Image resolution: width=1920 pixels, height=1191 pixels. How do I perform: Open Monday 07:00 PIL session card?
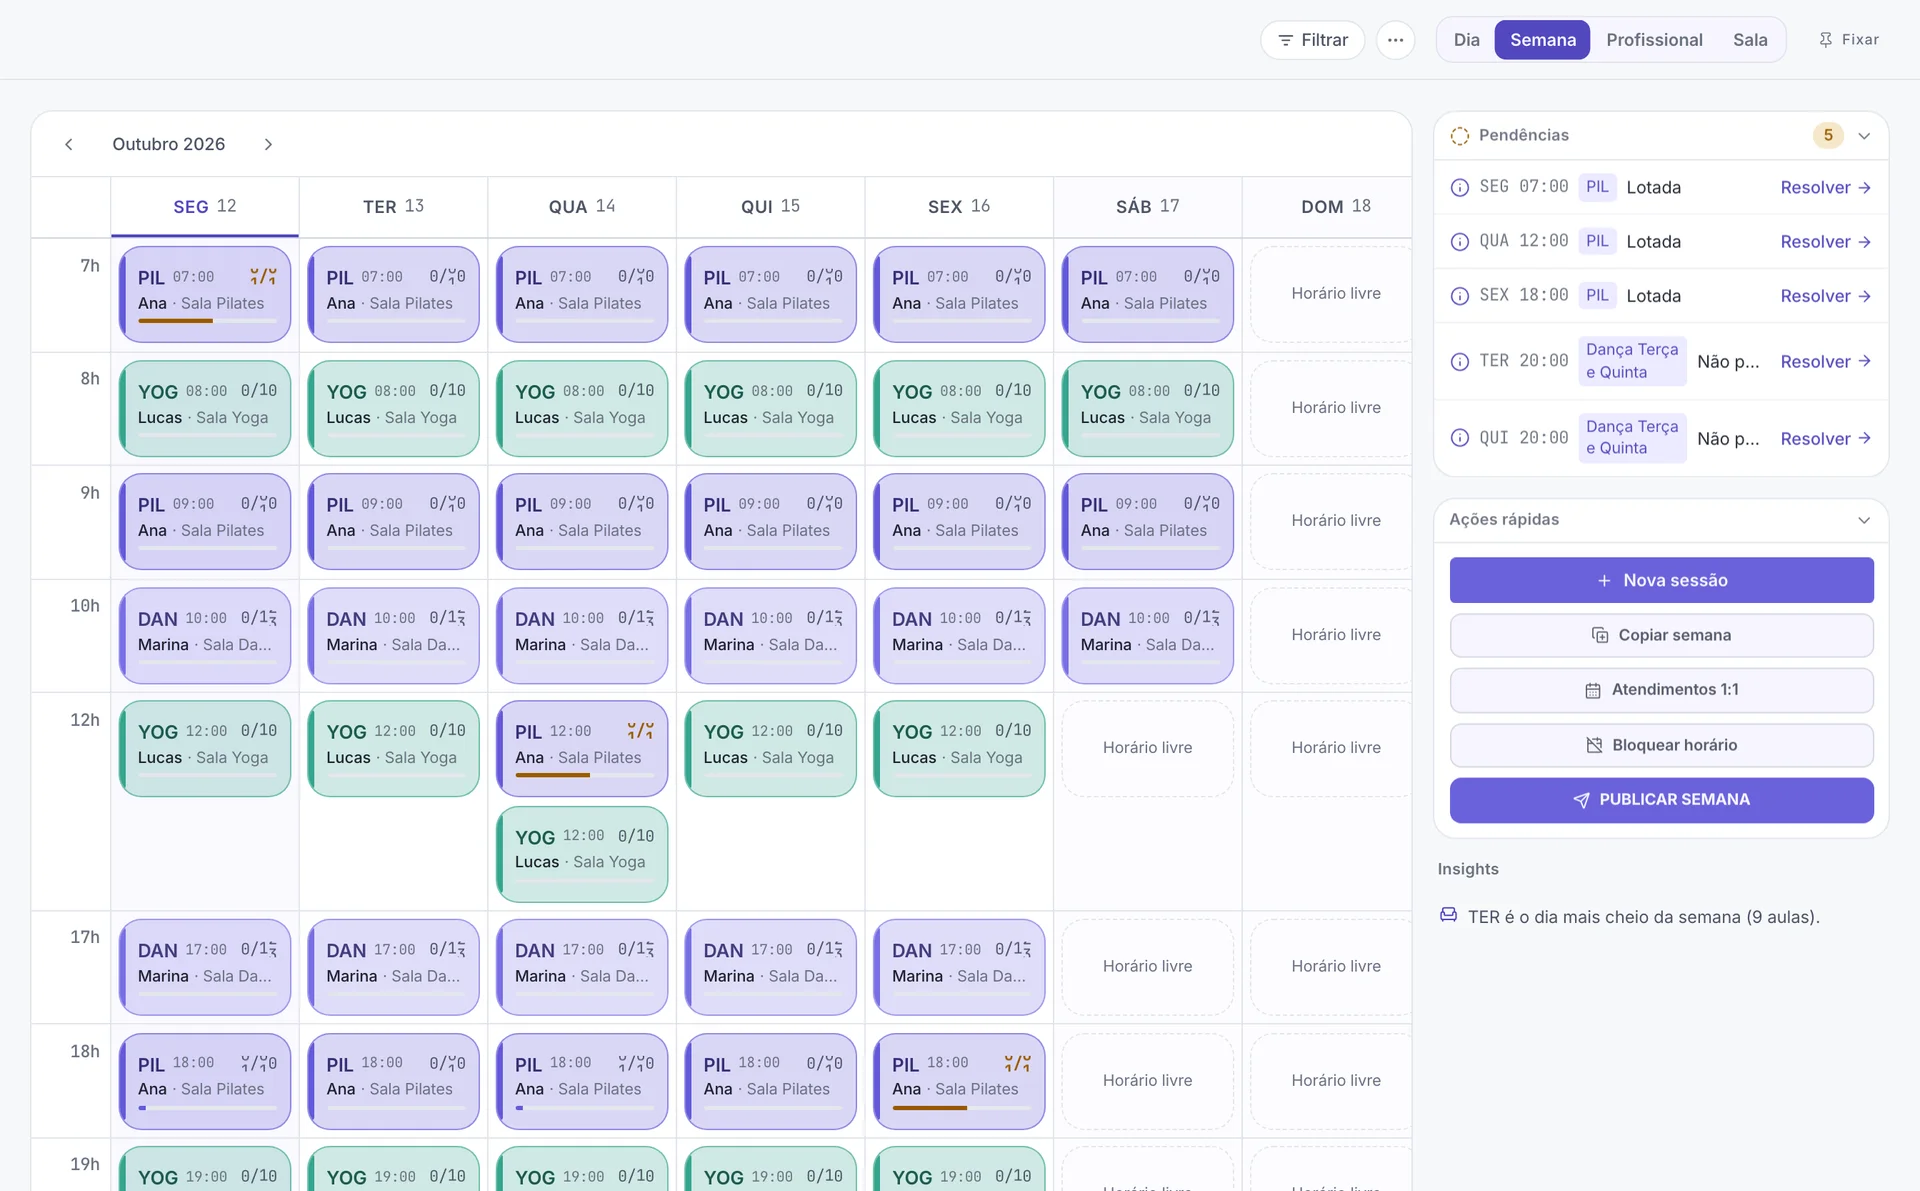(205, 294)
